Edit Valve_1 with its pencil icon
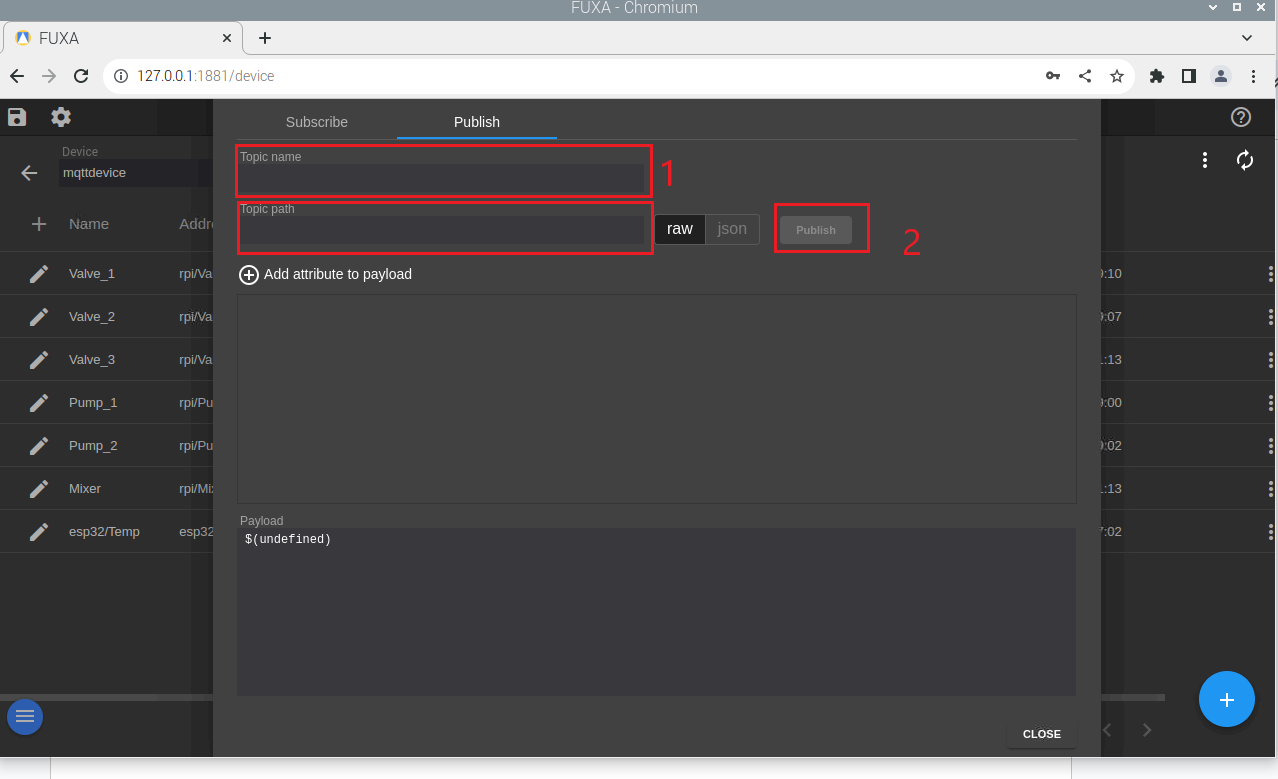The height and width of the screenshot is (779, 1278). [39, 274]
